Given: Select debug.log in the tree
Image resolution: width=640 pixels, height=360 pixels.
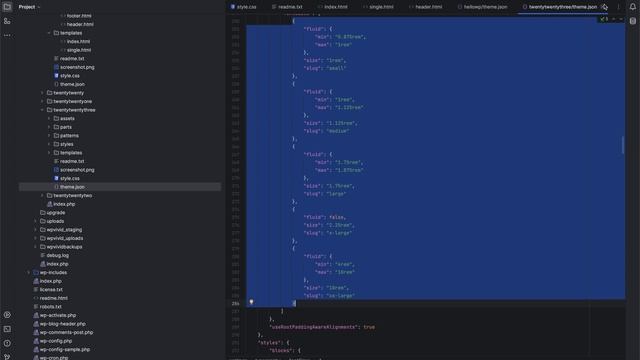Looking at the screenshot, I should pyautogui.click(x=57, y=256).
